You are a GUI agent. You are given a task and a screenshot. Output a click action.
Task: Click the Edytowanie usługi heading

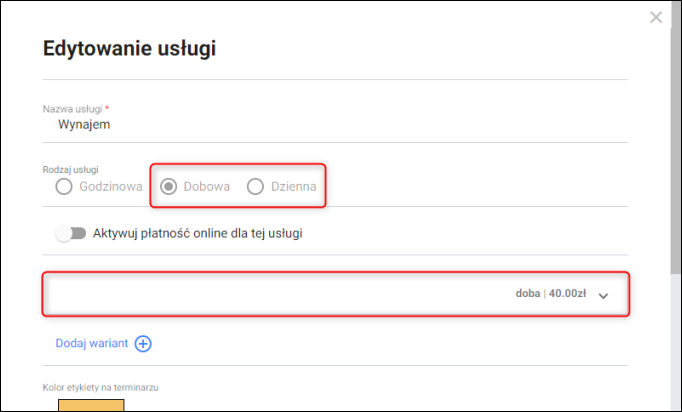click(130, 47)
